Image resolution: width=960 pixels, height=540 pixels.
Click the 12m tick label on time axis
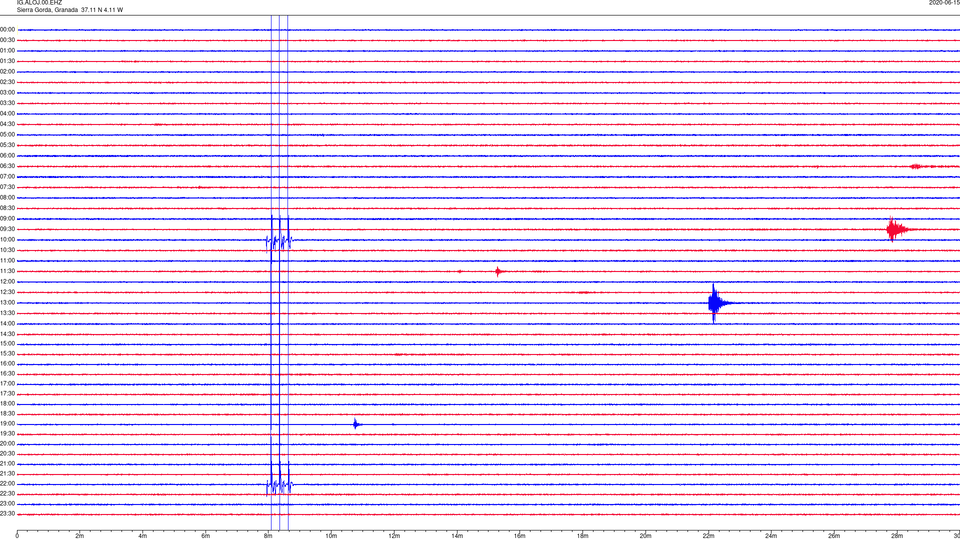click(x=394, y=536)
